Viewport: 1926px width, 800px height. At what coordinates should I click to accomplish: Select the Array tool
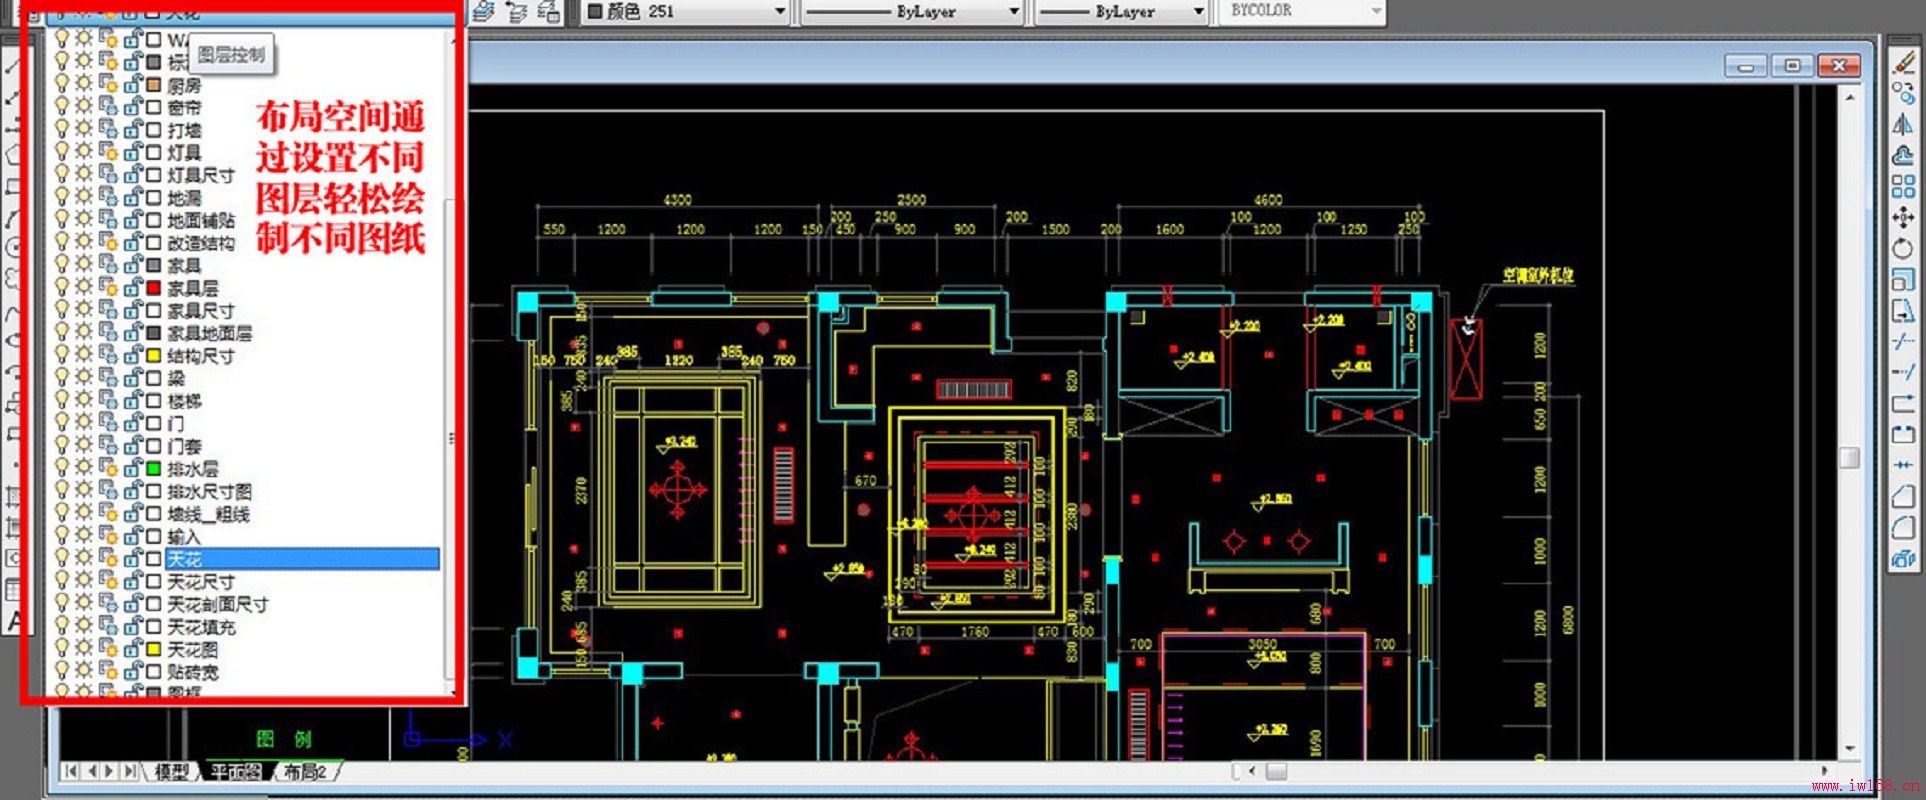point(1903,186)
